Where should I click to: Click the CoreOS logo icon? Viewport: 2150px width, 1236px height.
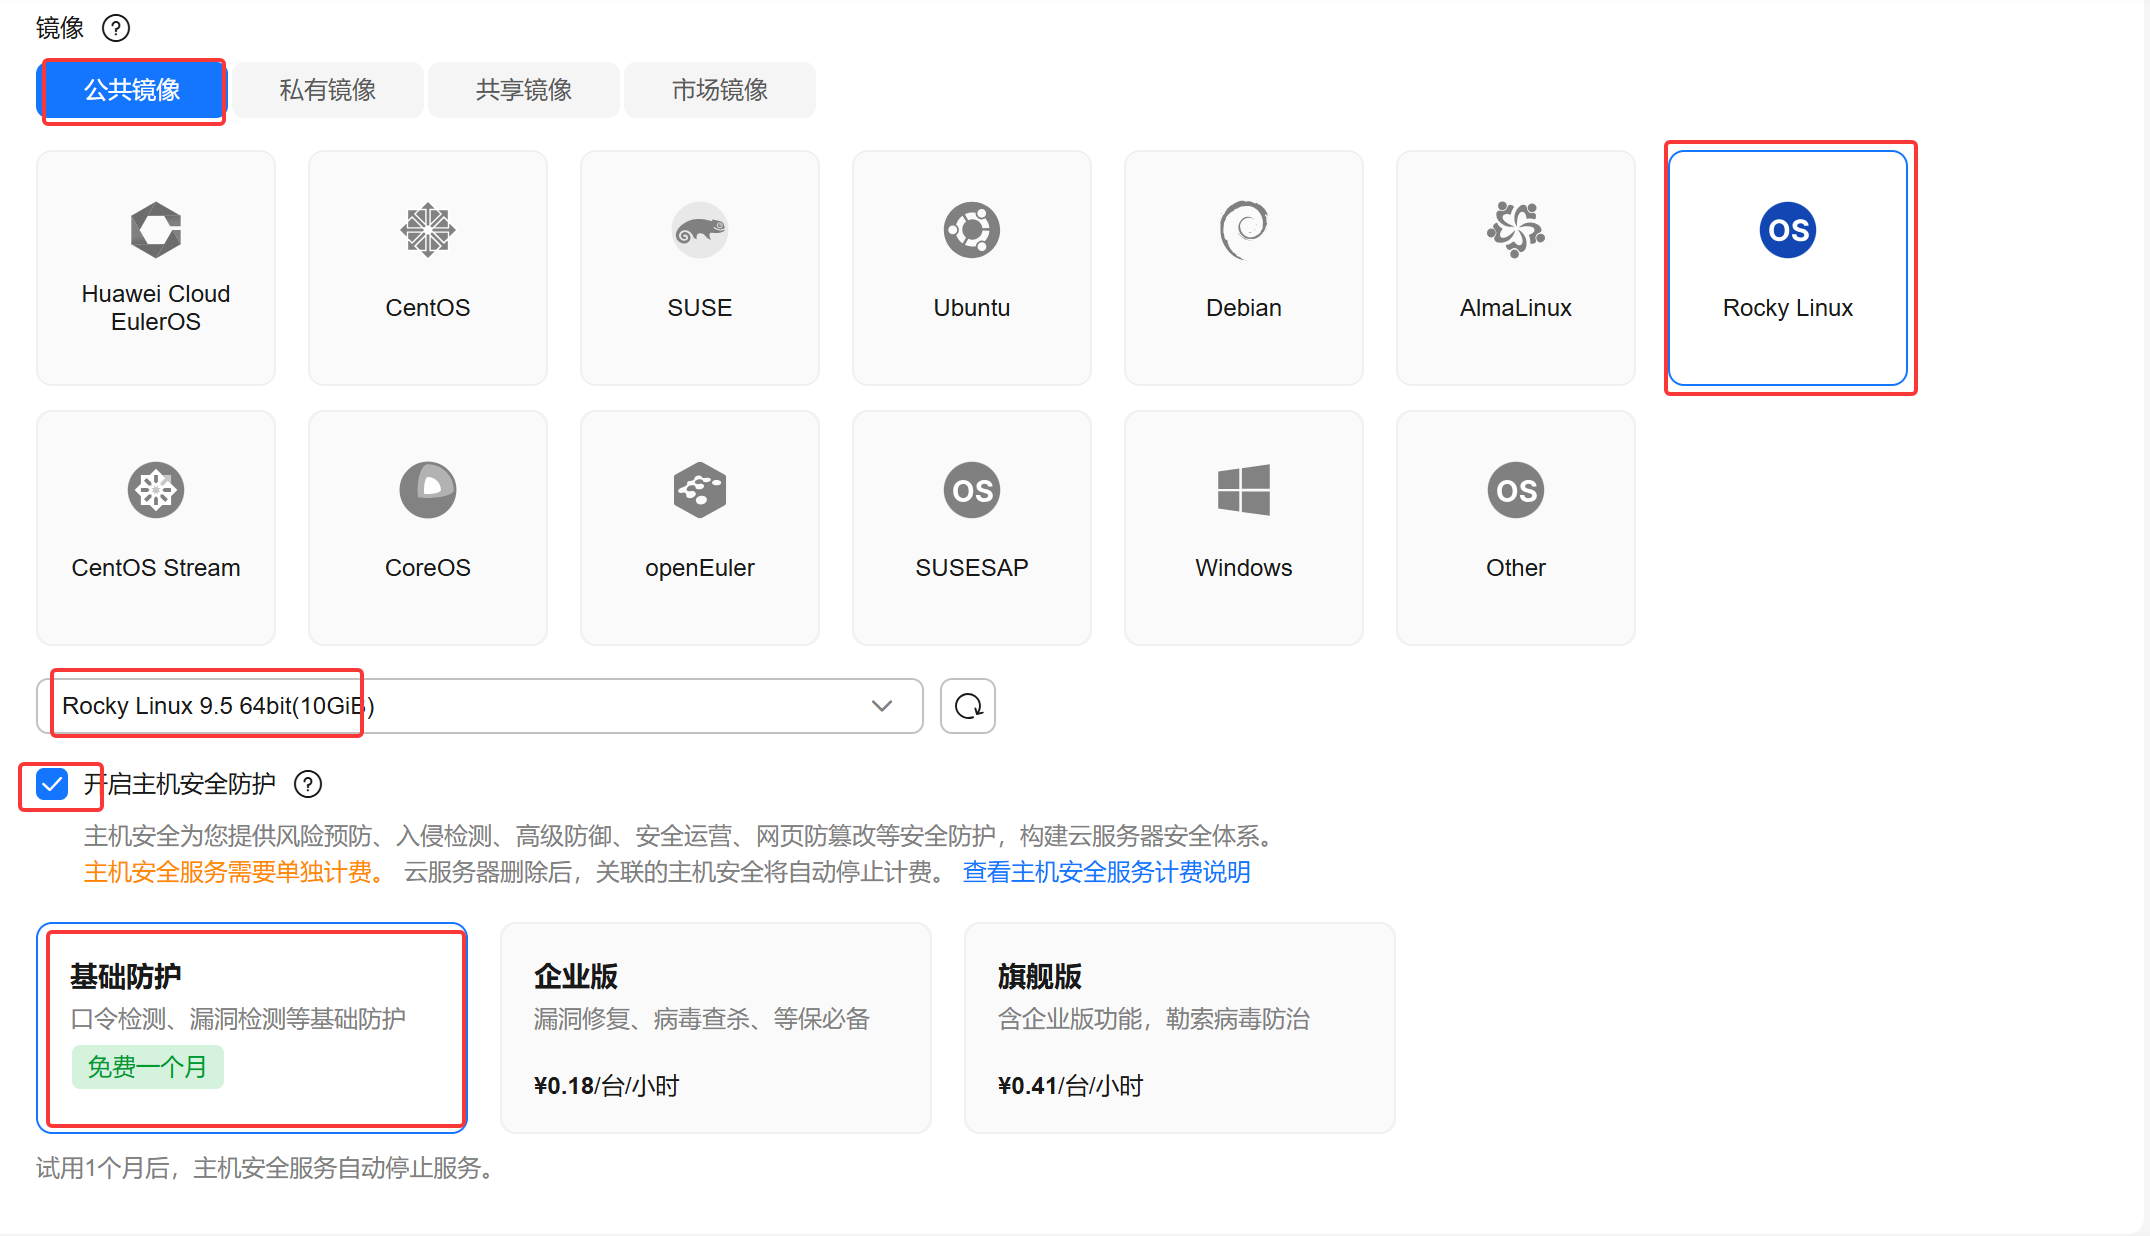click(428, 490)
